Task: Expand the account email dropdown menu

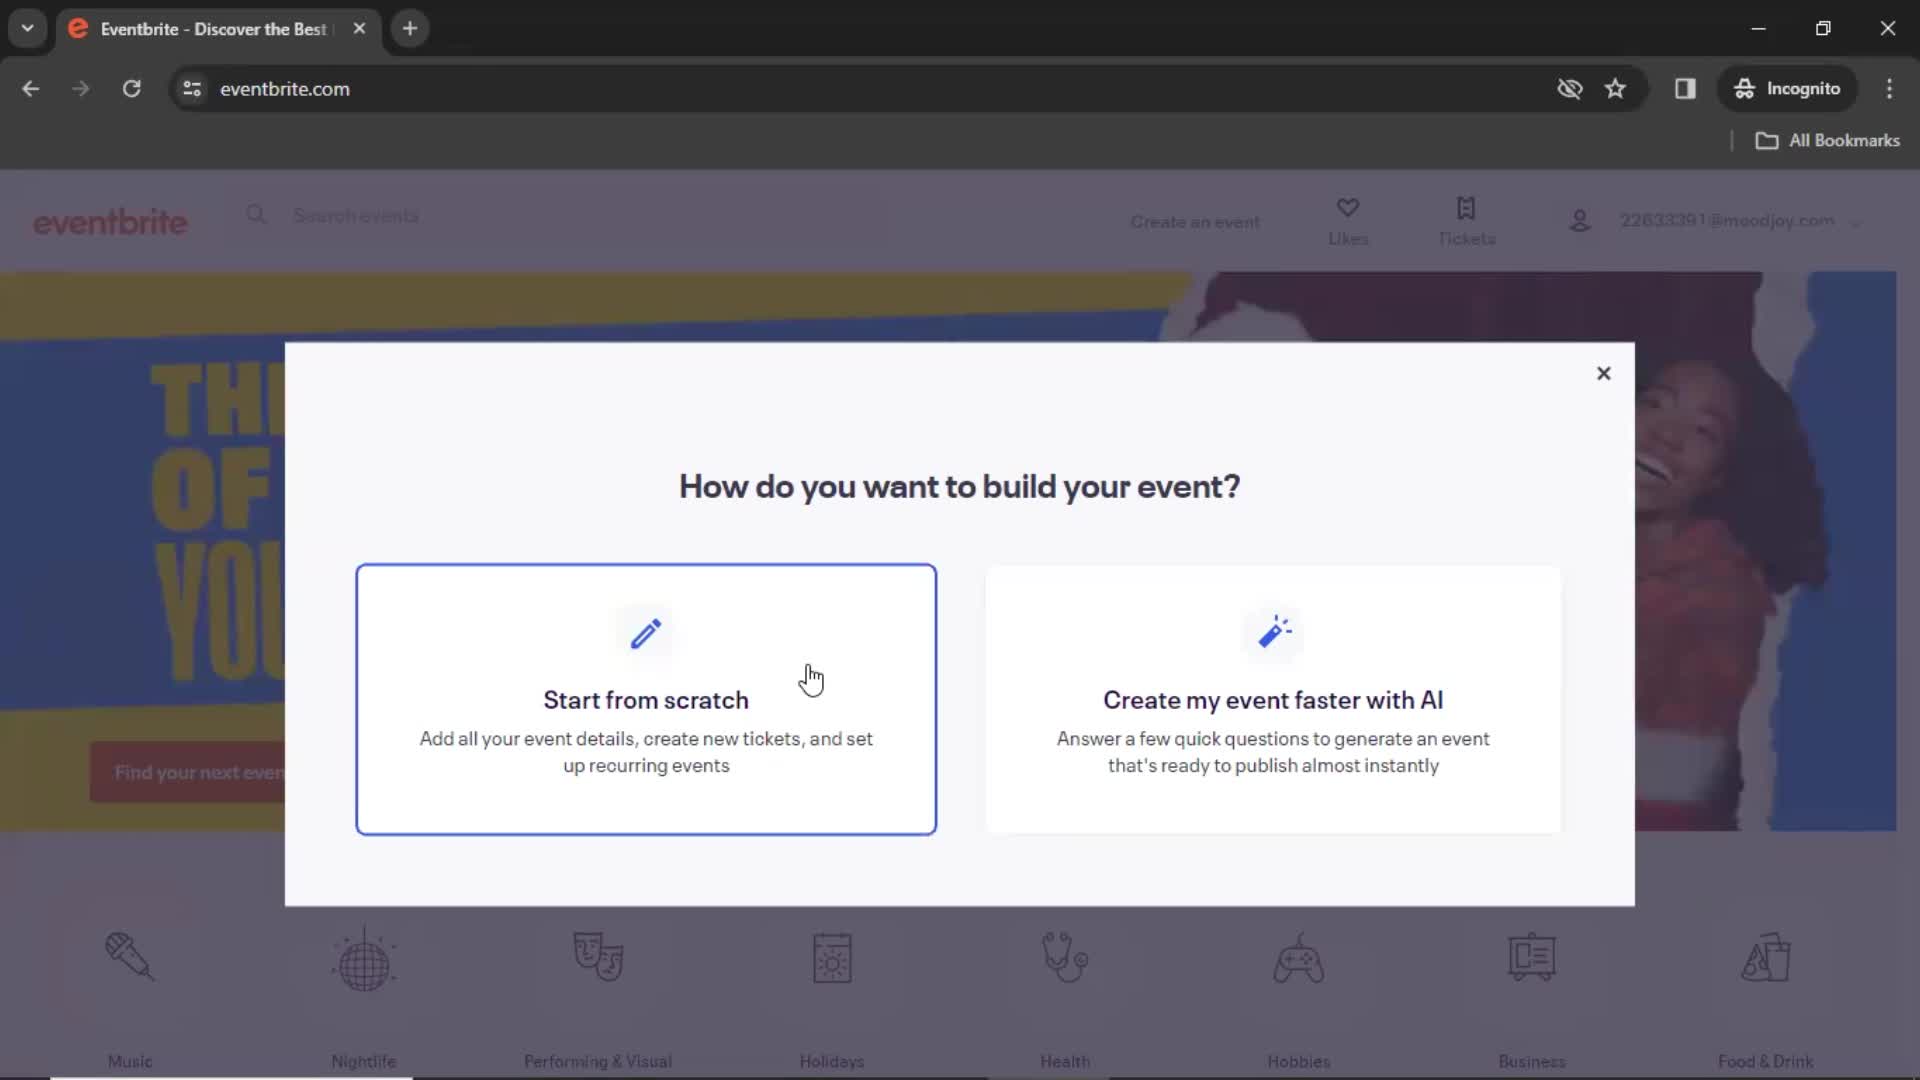Action: tap(1855, 223)
